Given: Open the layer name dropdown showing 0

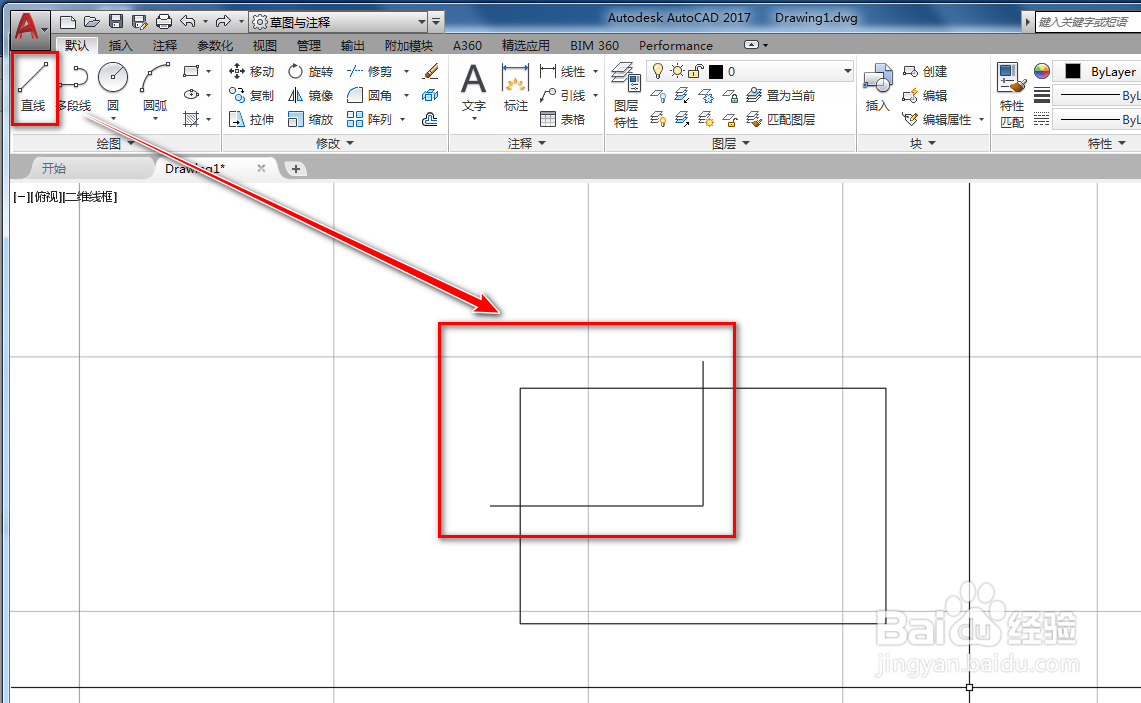Looking at the screenshot, I should tap(750, 71).
